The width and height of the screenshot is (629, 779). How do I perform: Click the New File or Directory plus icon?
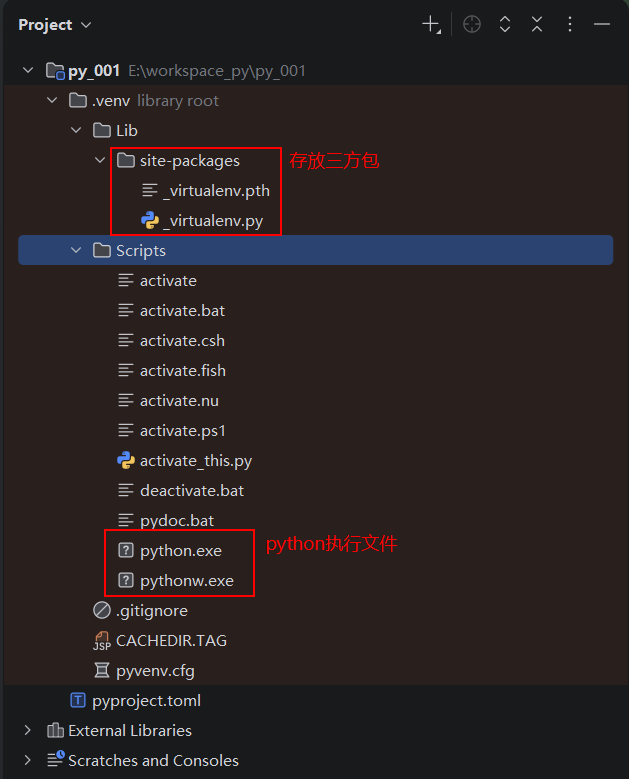click(x=431, y=24)
